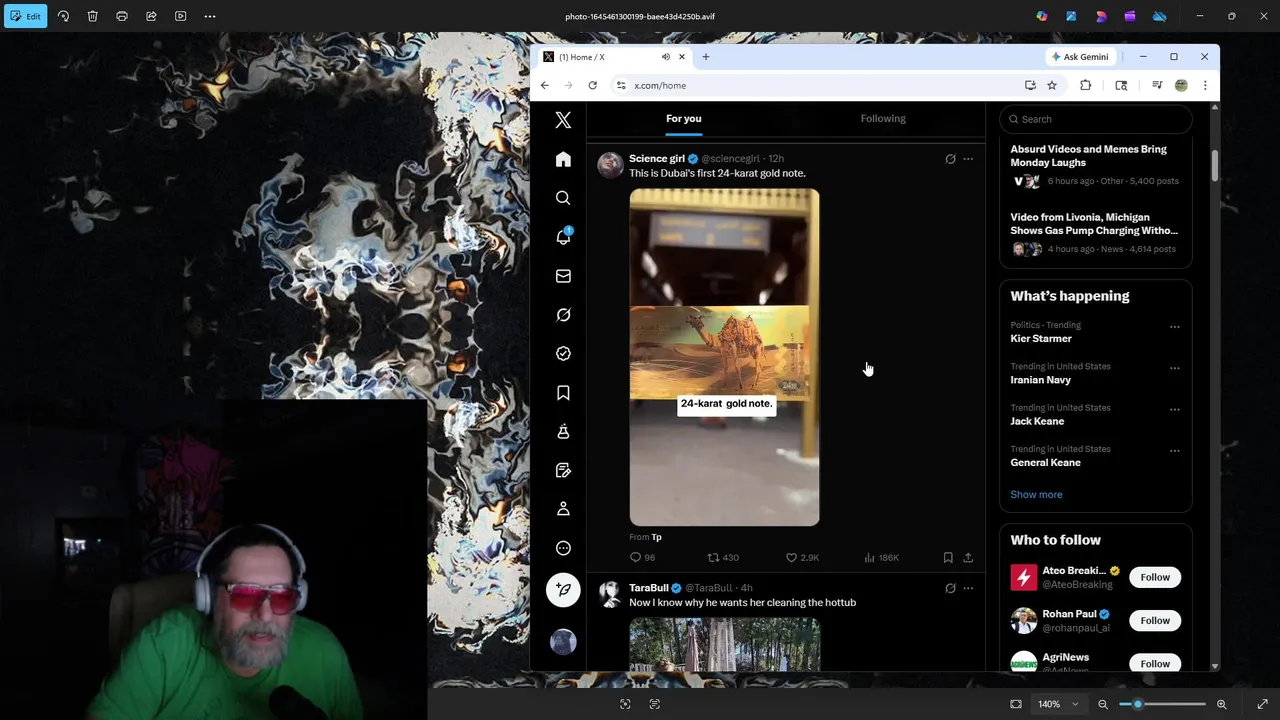Click the X Search input field
The height and width of the screenshot is (720, 1280).
point(1095,119)
